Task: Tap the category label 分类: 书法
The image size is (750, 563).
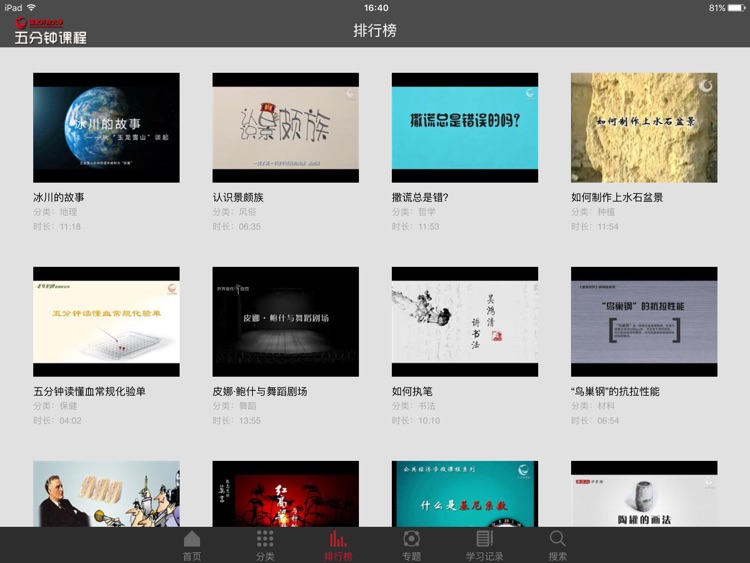Action: [x=414, y=406]
